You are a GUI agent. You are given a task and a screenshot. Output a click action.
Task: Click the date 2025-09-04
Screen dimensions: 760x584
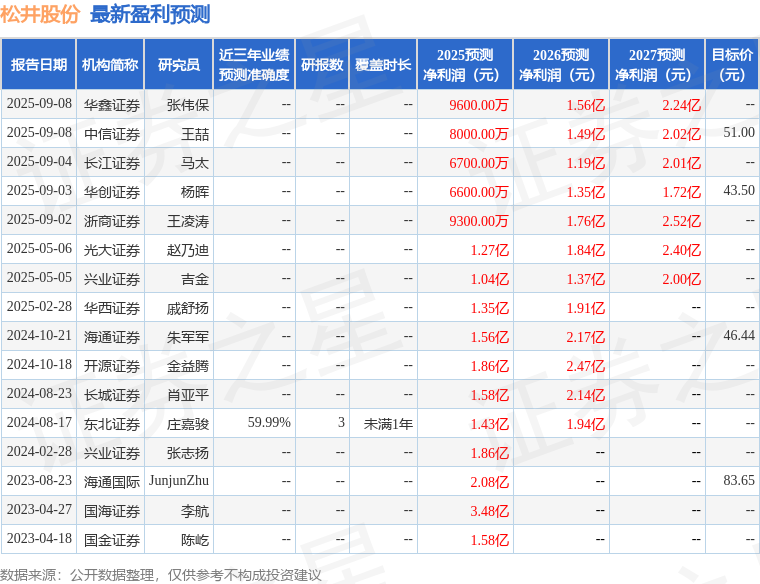pyautogui.click(x=39, y=161)
